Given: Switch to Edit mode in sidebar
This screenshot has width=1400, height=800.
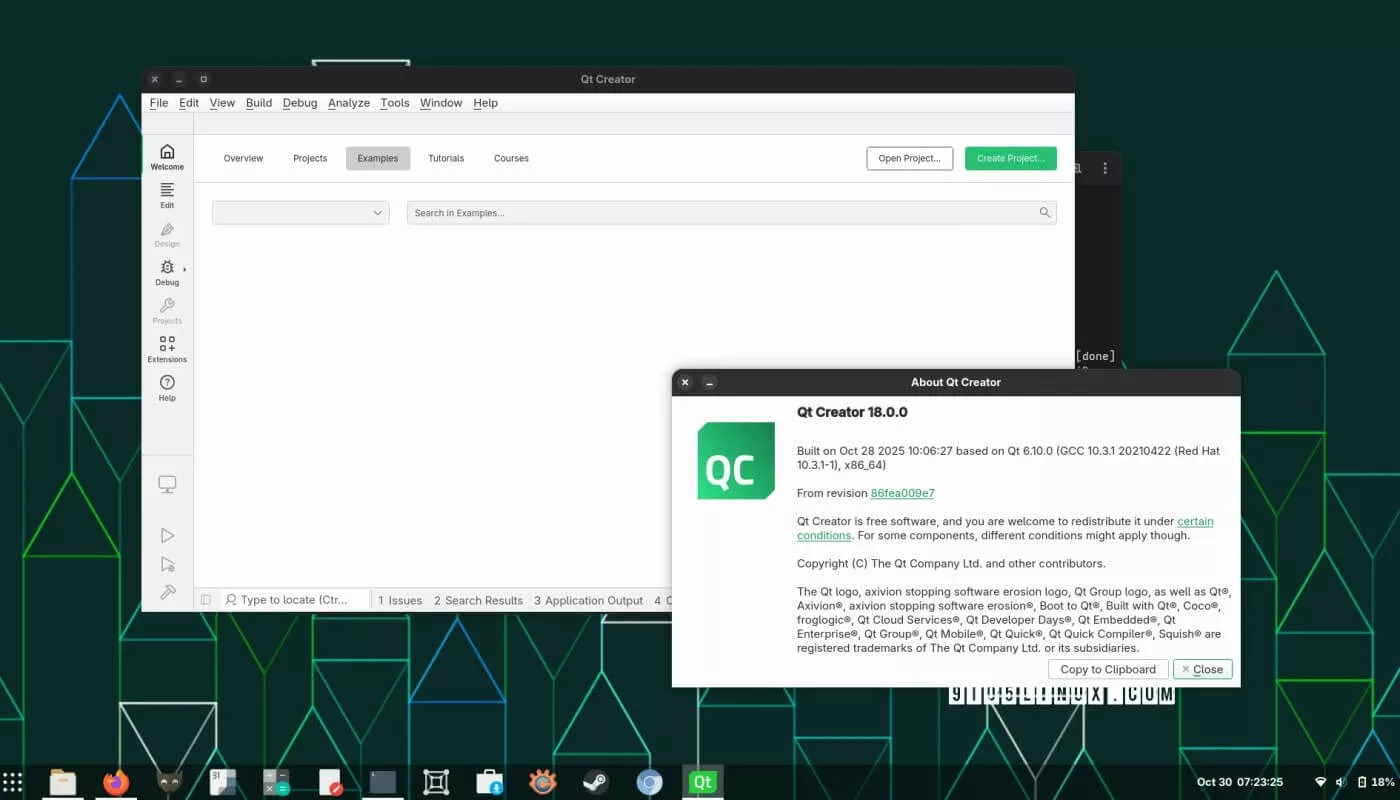Looking at the screenshot, I should point(167,194).
